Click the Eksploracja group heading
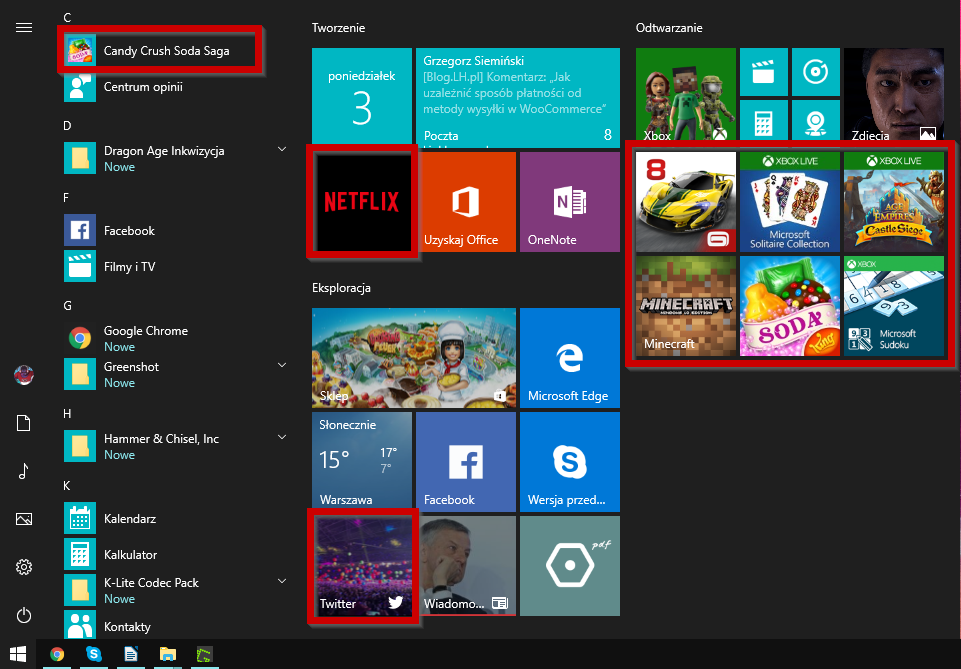Screen dimensions: 961x669 tap(341, 288)
